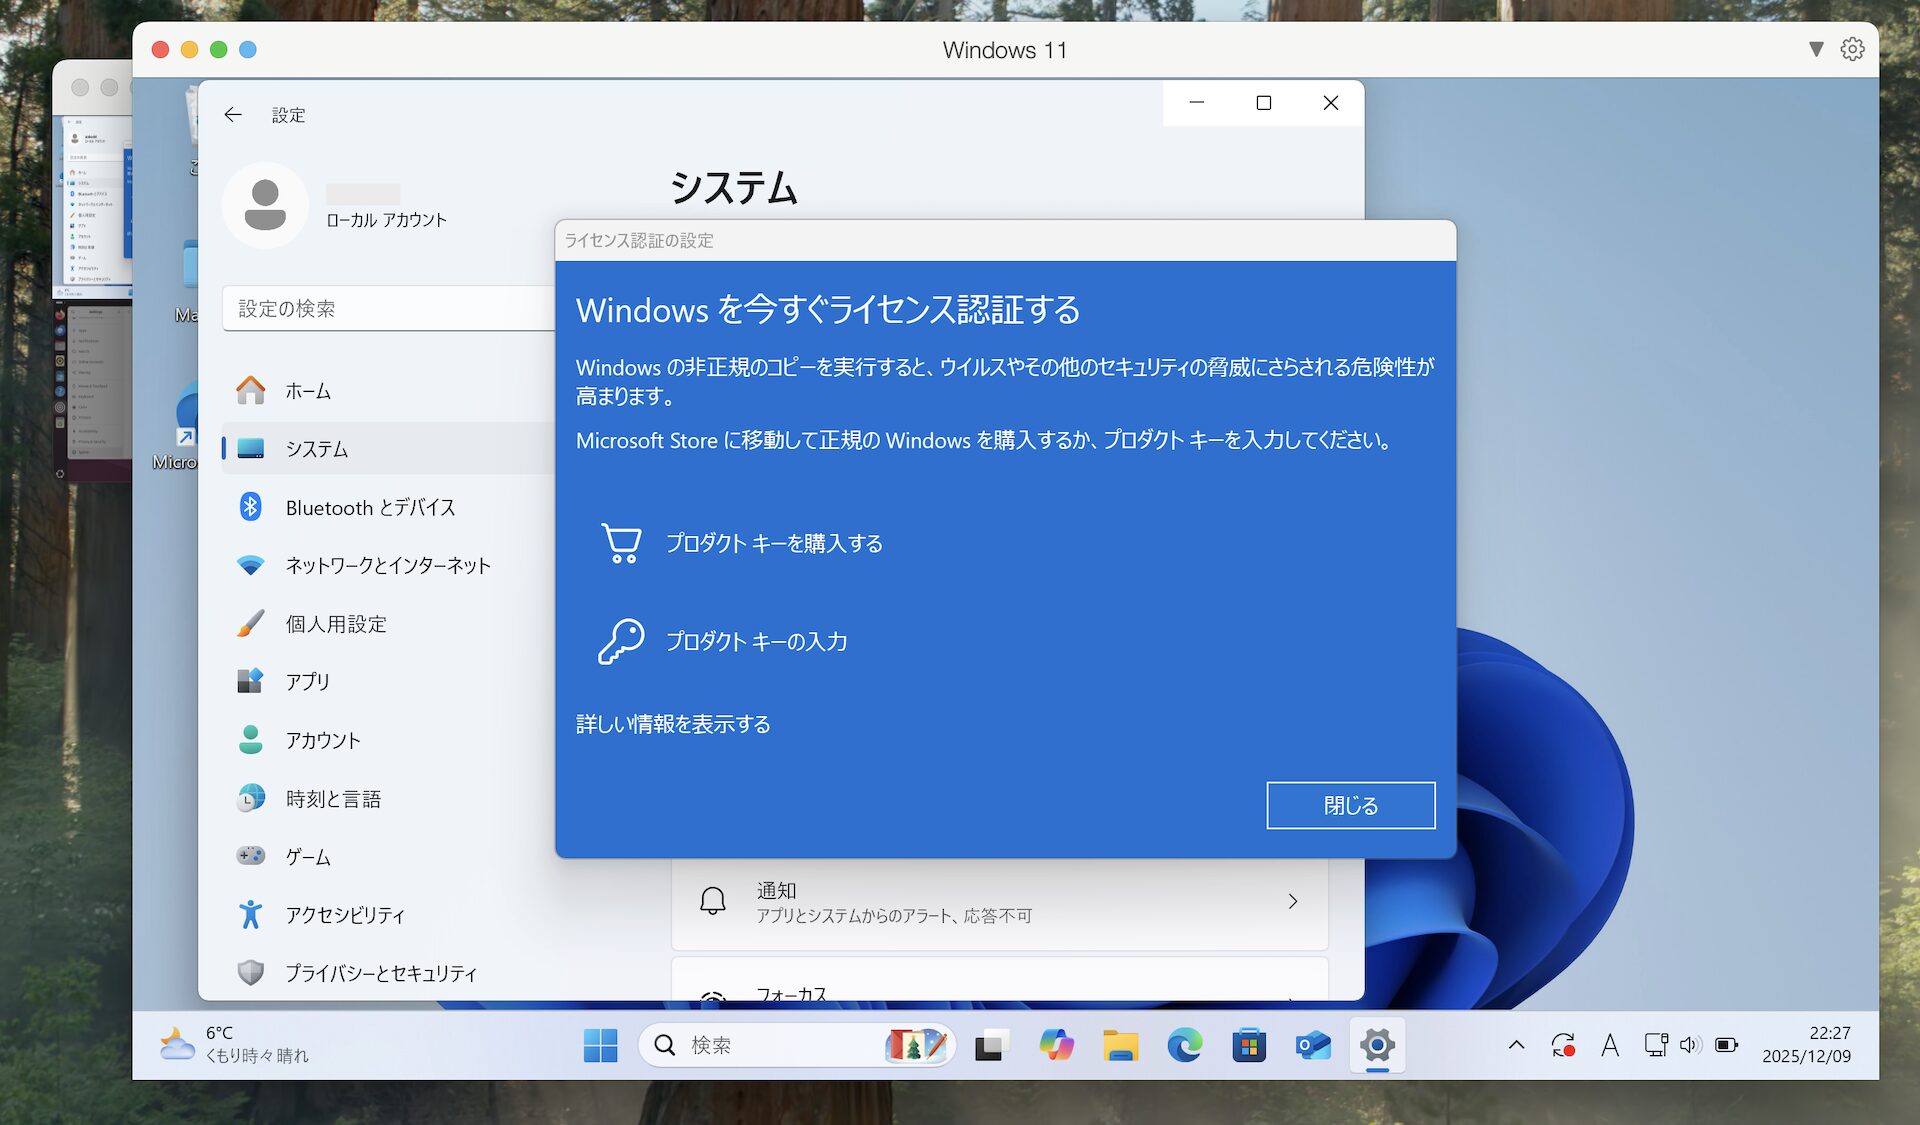Open Task View on the taskbar

click(991, 1046)
